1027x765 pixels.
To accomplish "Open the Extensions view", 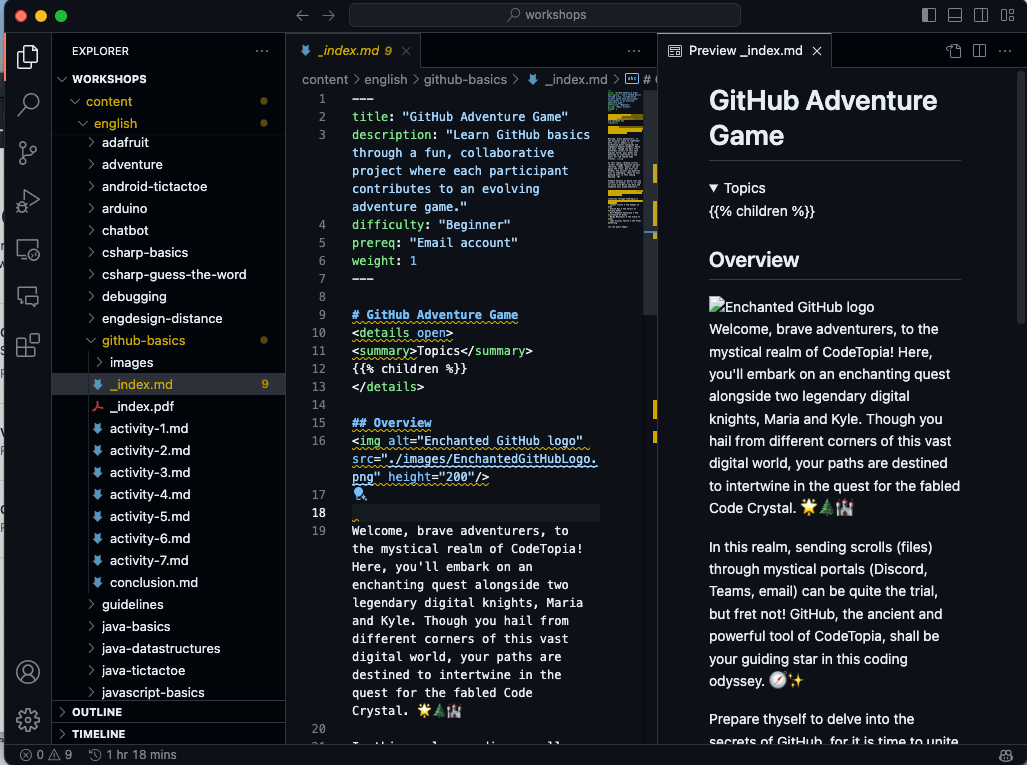I will tap(28, 345).
